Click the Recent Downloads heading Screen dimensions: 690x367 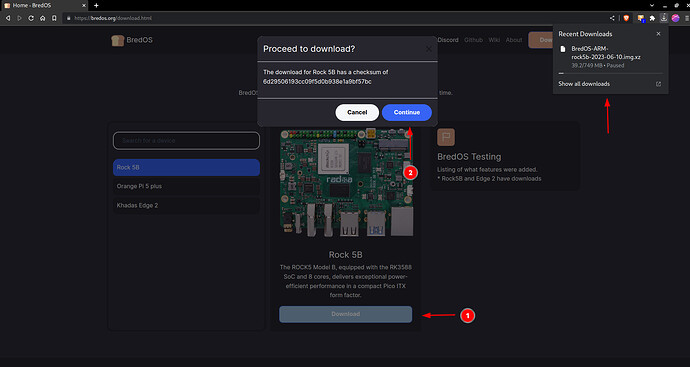pyautogui.click(x=585, y=34)
